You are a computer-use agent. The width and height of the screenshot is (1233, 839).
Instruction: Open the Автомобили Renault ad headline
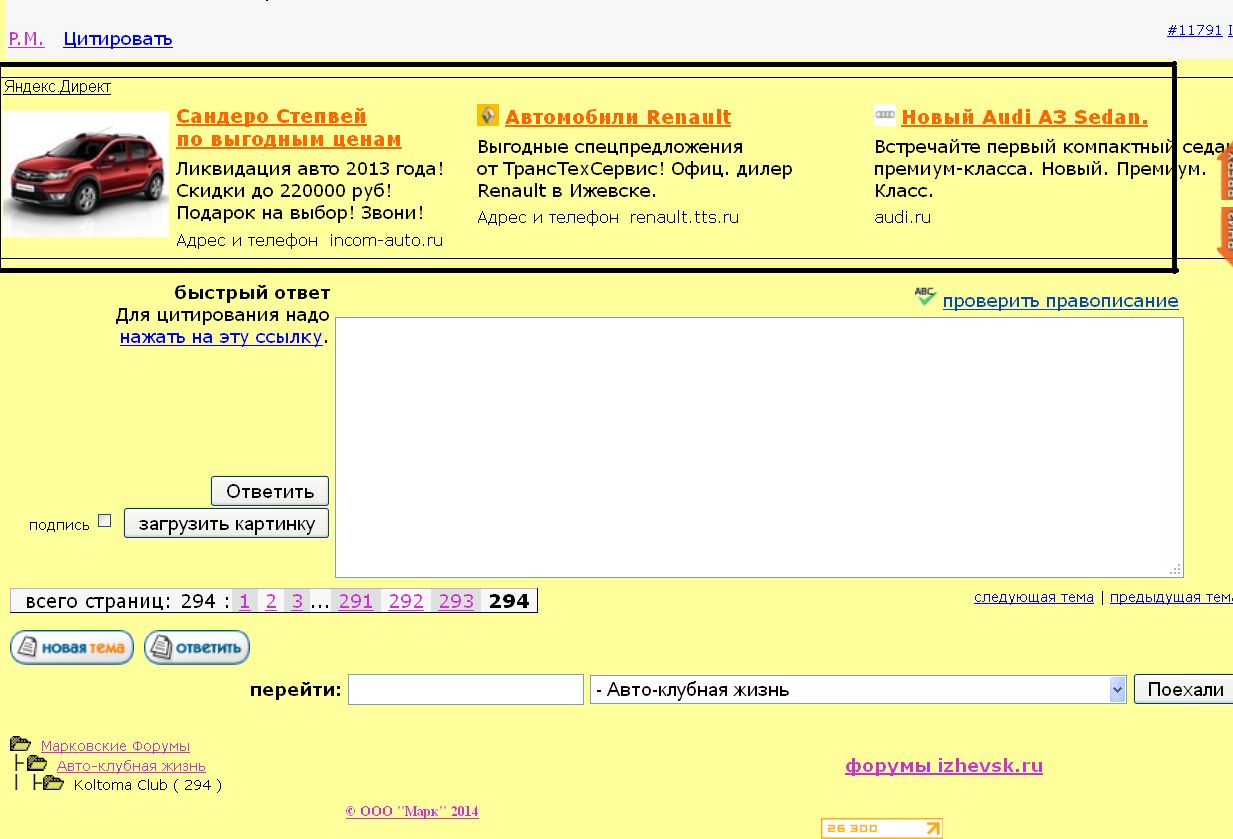(618, 117)
